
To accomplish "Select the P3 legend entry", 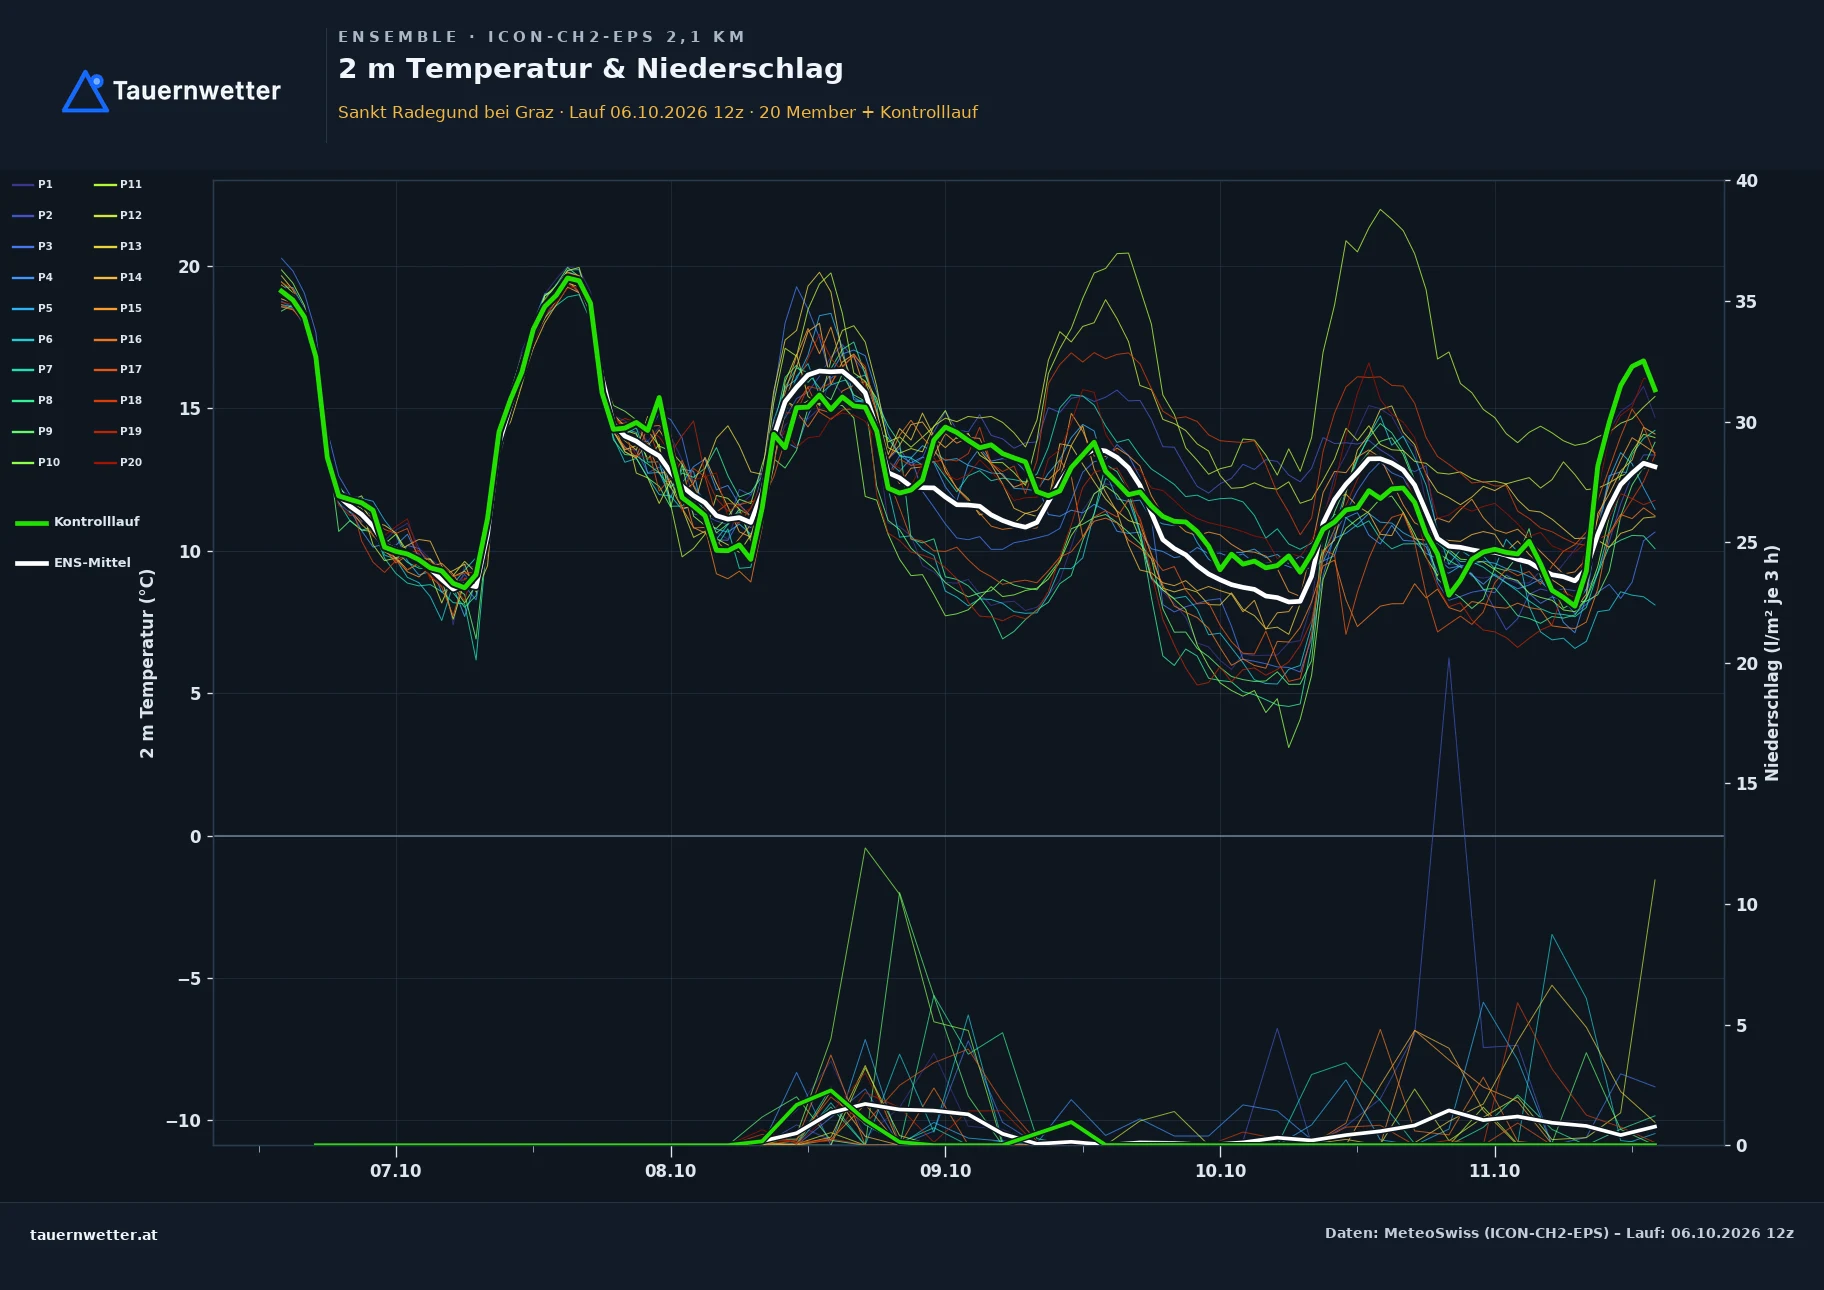I will tap(33, 246).
